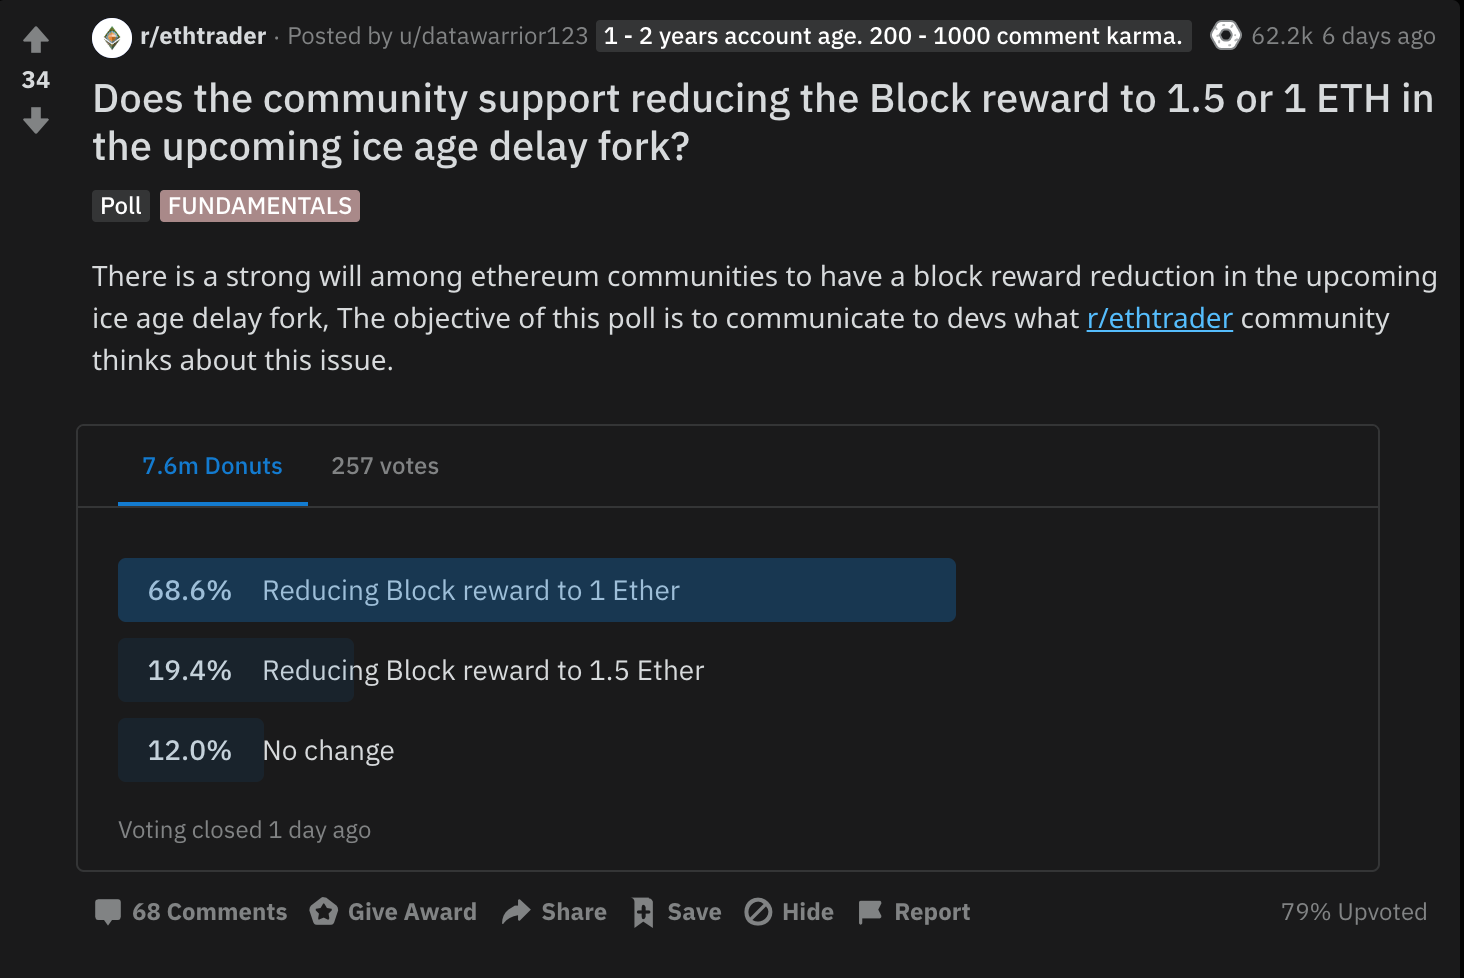Image resolution: width=1464 pixels, height=978 pixels.
Task: Click the Give Award badge icon
Action: point(324,912)
